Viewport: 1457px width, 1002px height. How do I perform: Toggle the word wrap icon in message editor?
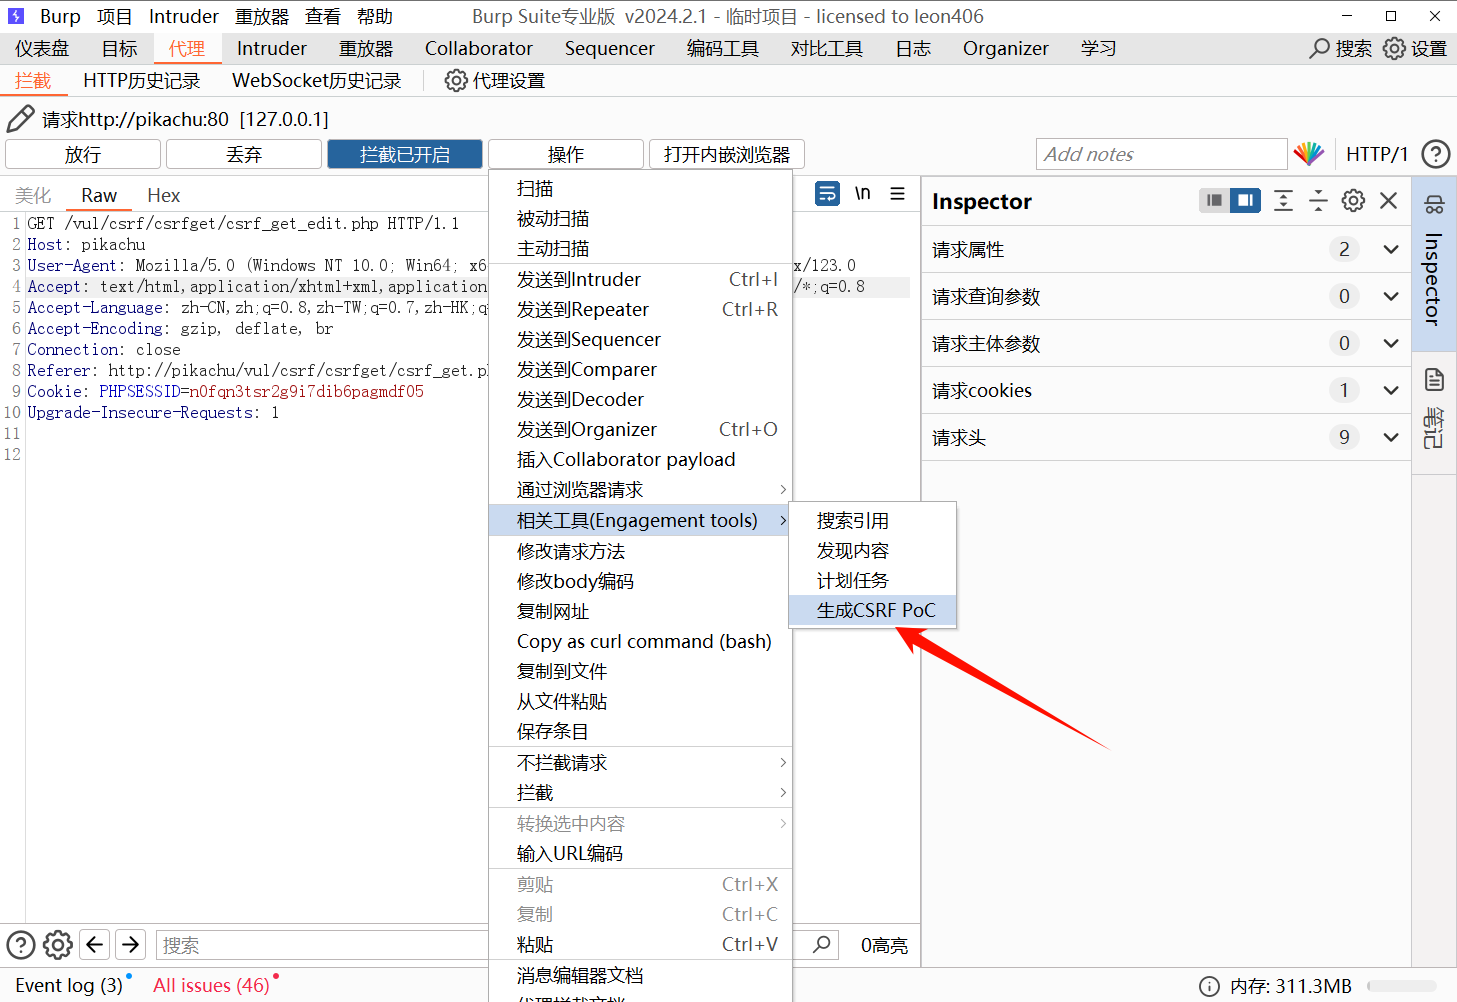click(x=828, y=193)
